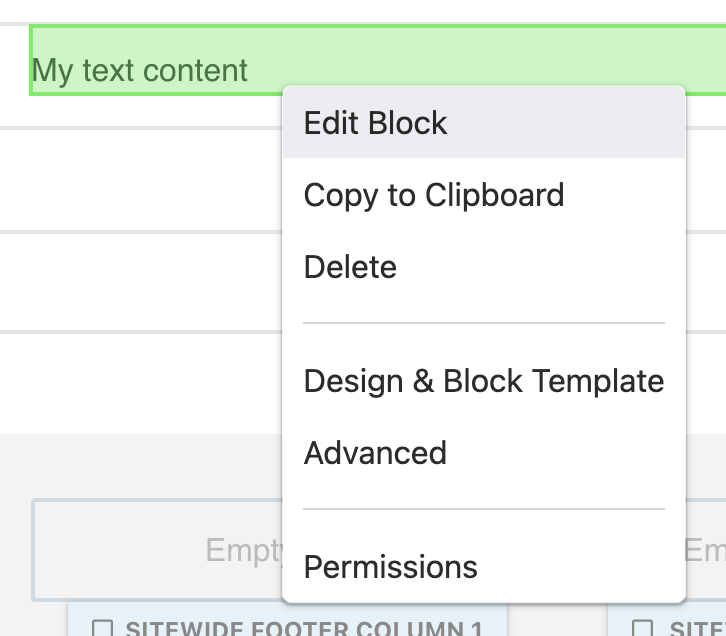
Task: Delete the block via context menu
Action: 350,267
